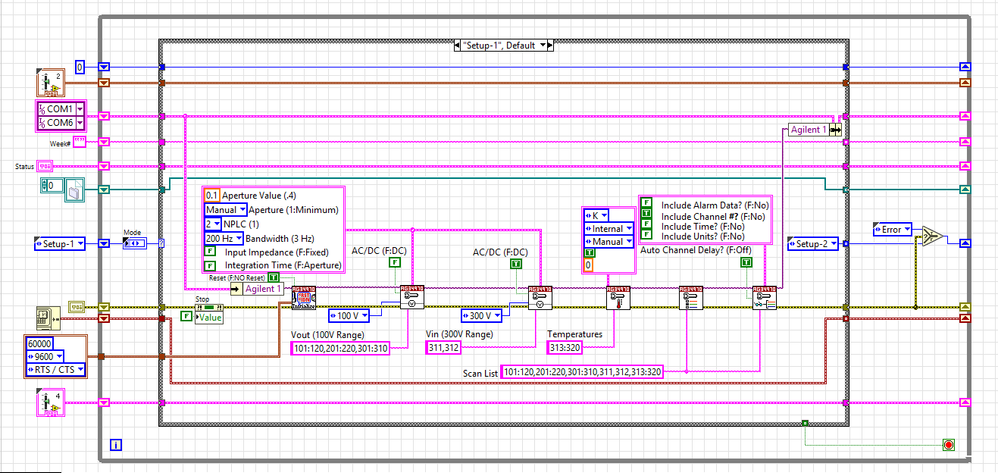Toggle the Reset True boolean constant
This screenshot has height=473, width=998.
274,277
